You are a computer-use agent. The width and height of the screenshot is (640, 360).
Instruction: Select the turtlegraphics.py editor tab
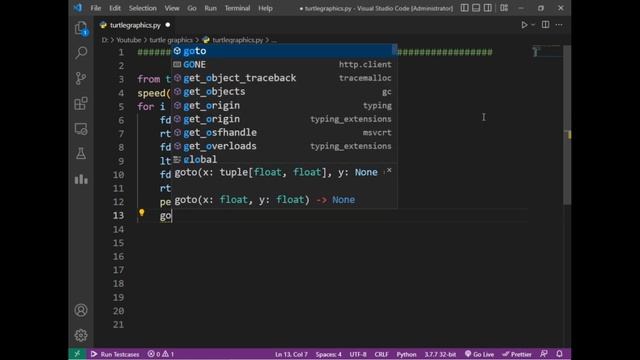pos(135,25)
